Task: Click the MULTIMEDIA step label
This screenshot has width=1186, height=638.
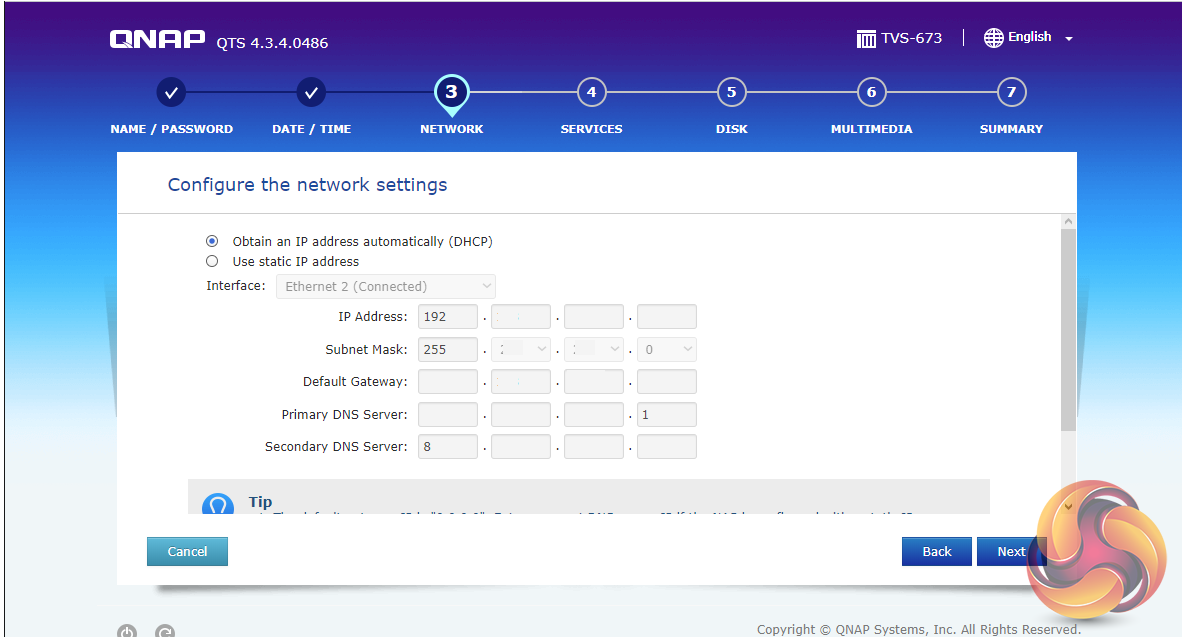Action: (x=871, y=129)
